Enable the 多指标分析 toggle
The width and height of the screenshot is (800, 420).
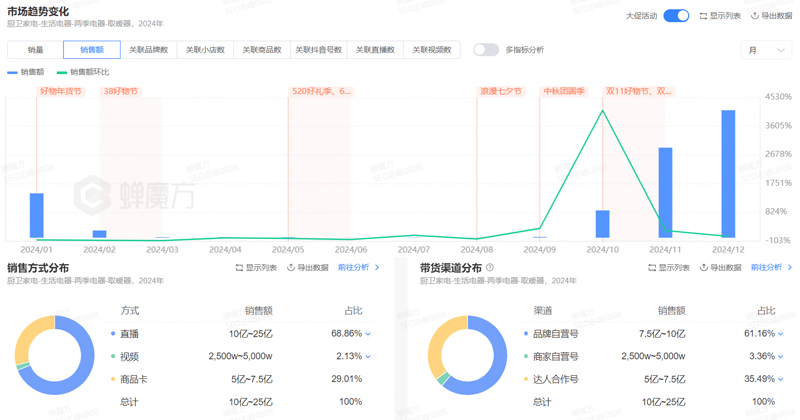486,50
